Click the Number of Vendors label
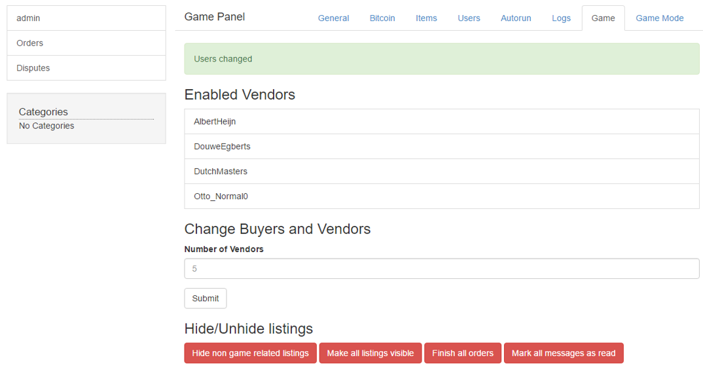Viewport: 703px width, 368px height. tap(224, 249)
